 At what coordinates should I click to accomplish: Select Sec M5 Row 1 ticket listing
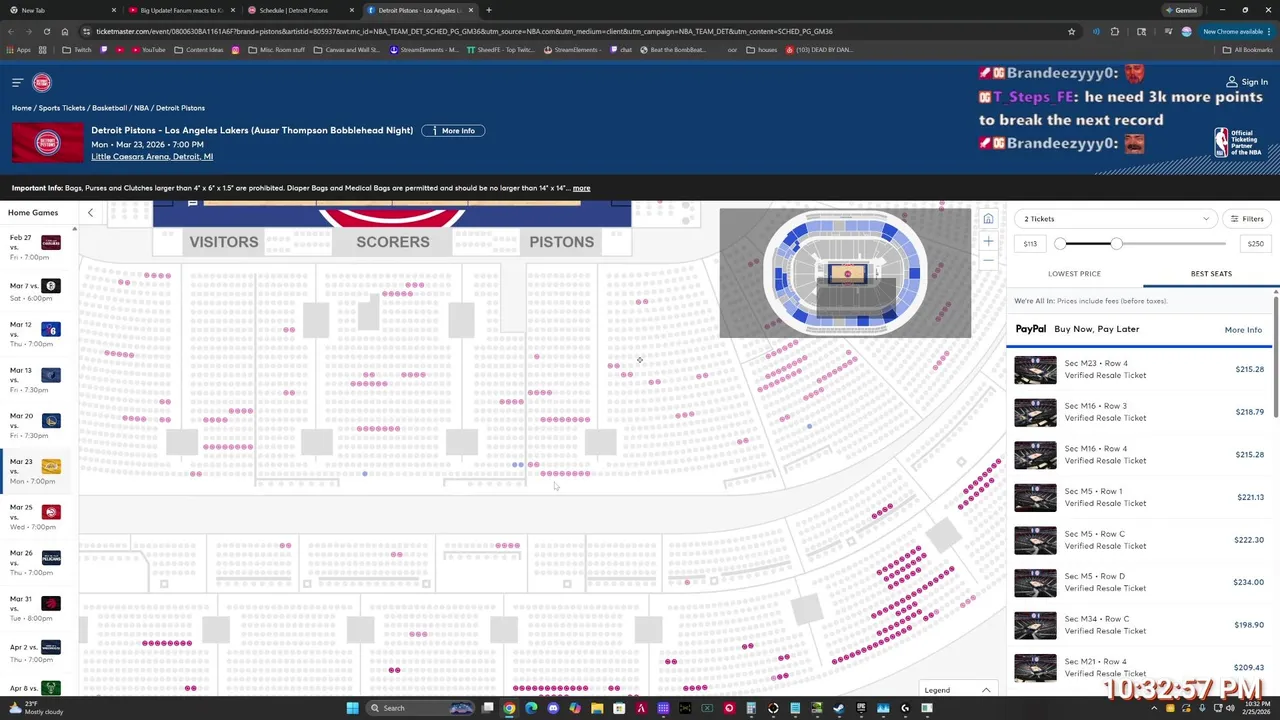tap(1140, 497)
